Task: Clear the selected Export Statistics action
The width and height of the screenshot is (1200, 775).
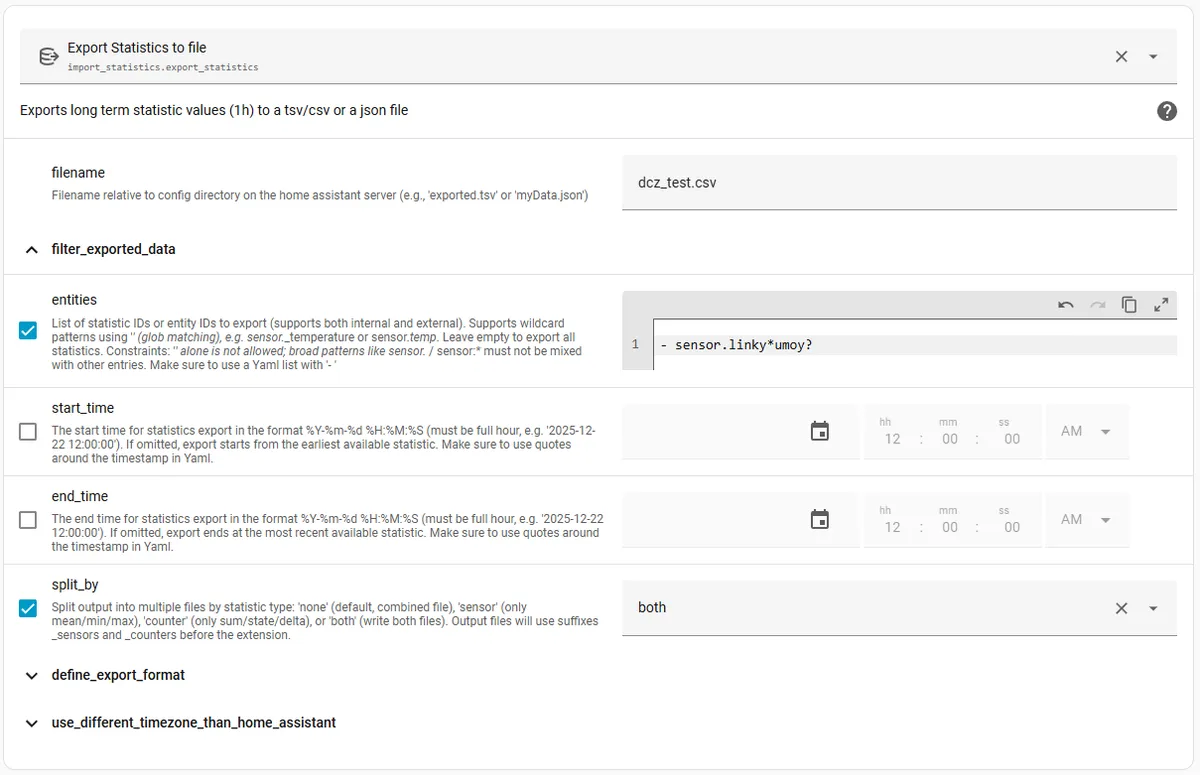Action: 1121,57
